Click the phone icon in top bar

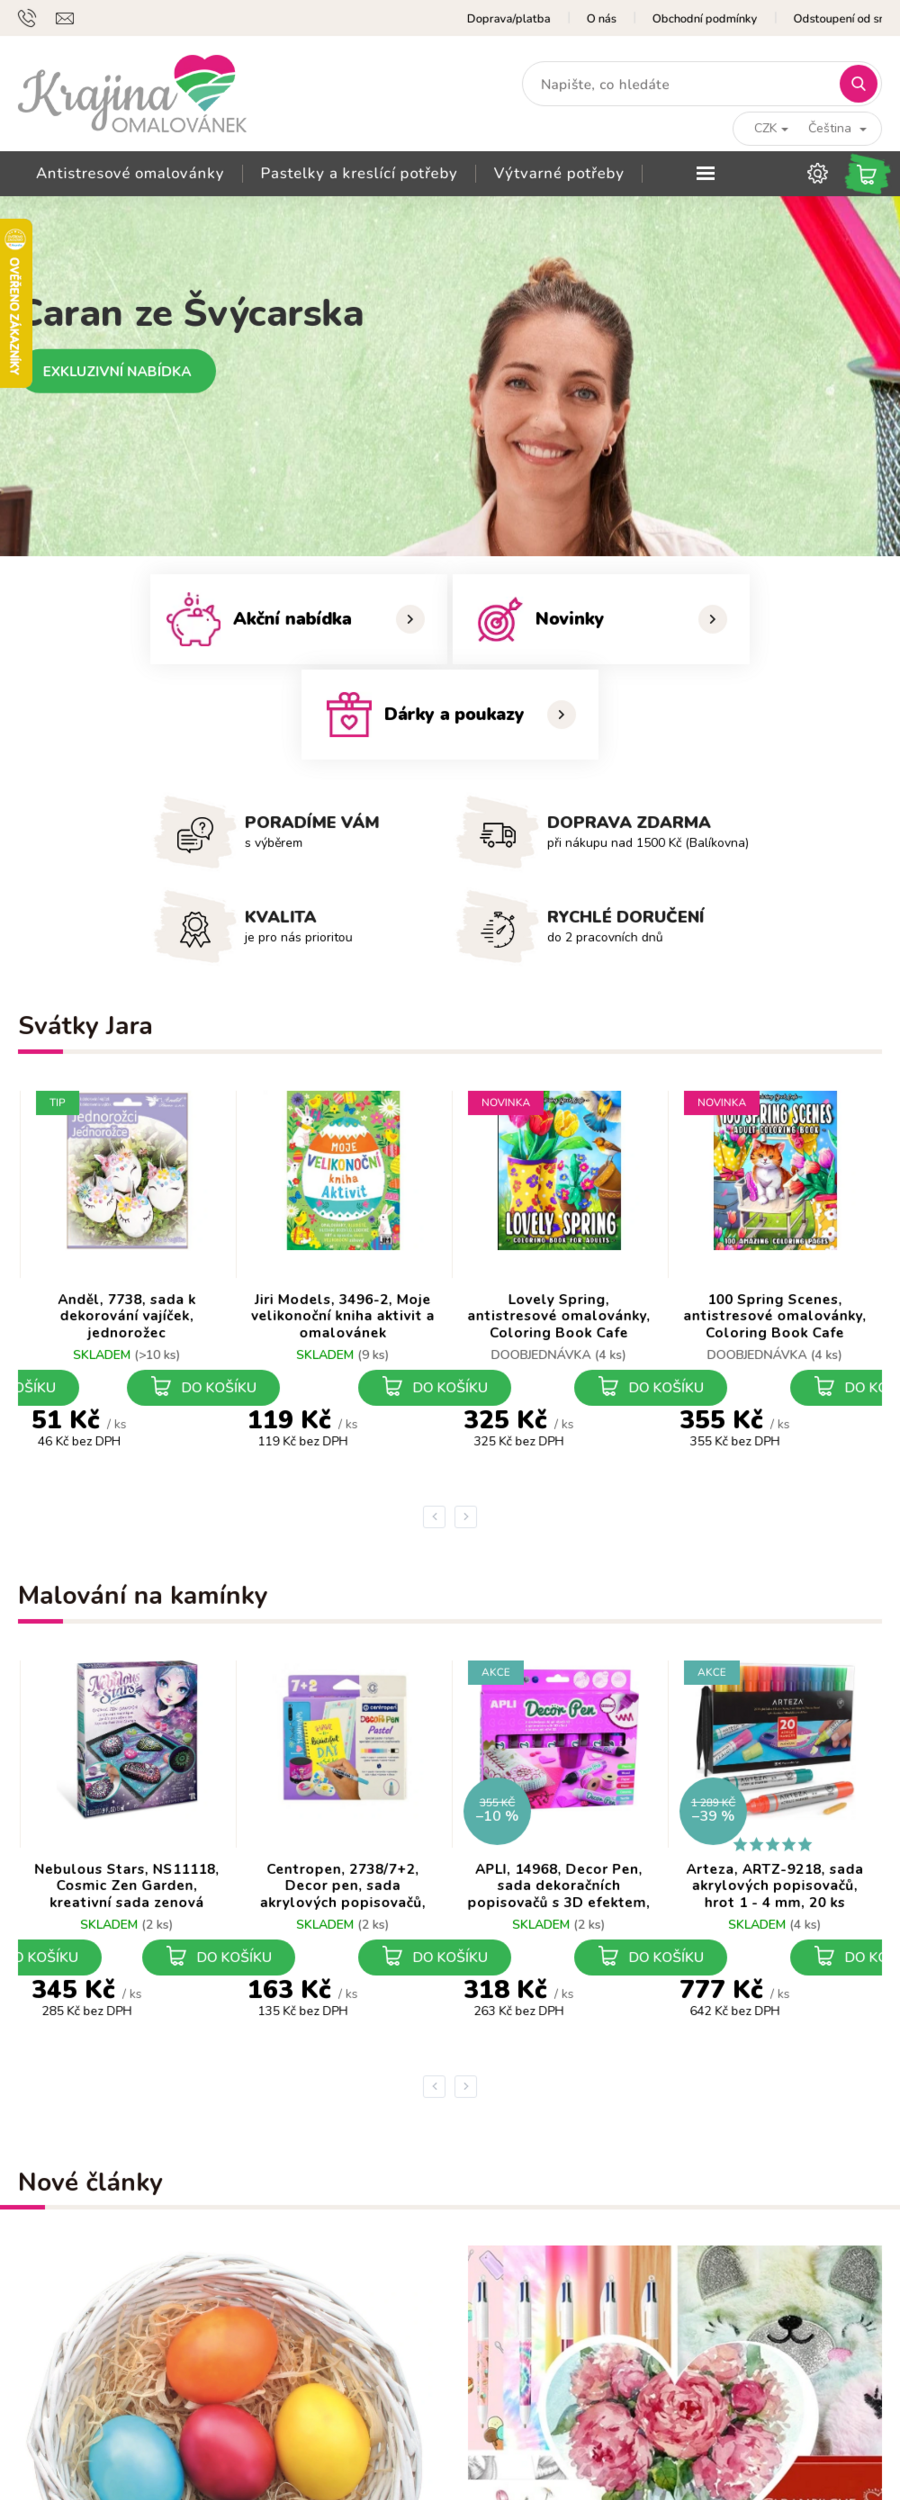pyautogui.click(x=27, y=18)
